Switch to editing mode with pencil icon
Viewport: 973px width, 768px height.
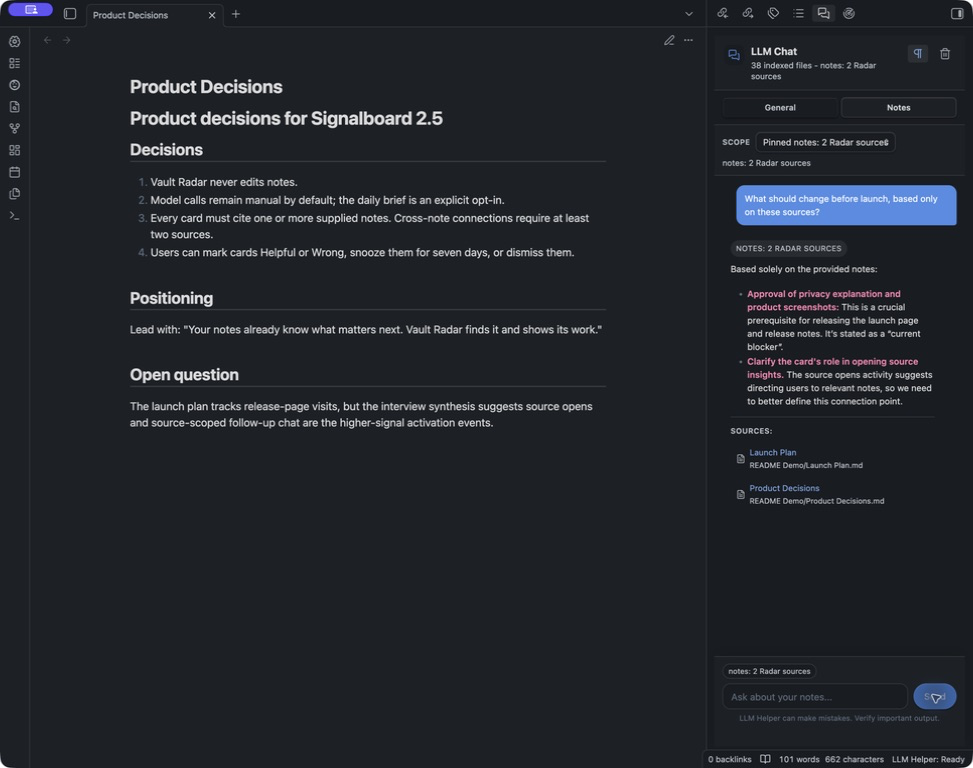tap(669, 40)
